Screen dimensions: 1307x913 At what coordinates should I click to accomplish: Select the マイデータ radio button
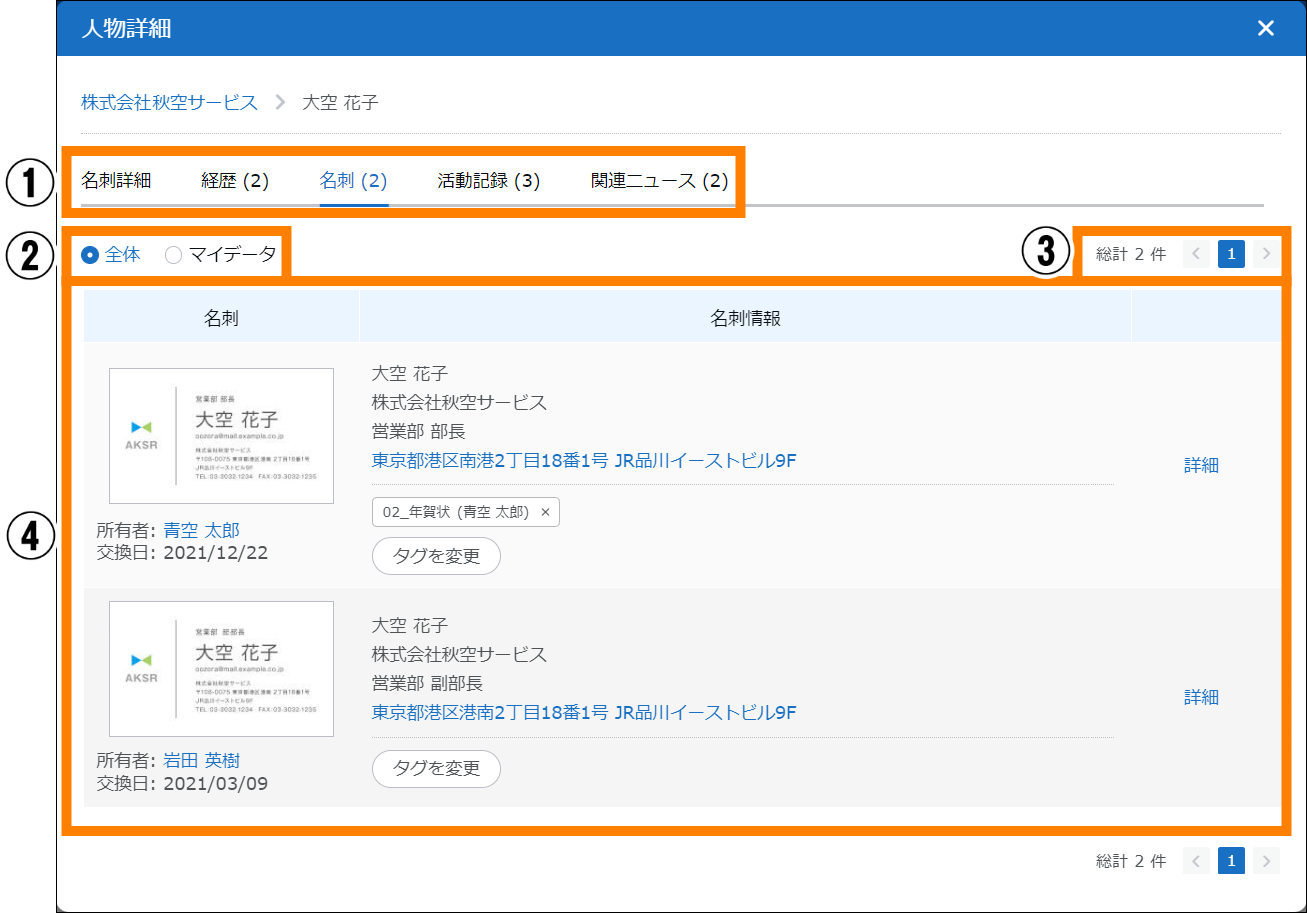point(173,255)
